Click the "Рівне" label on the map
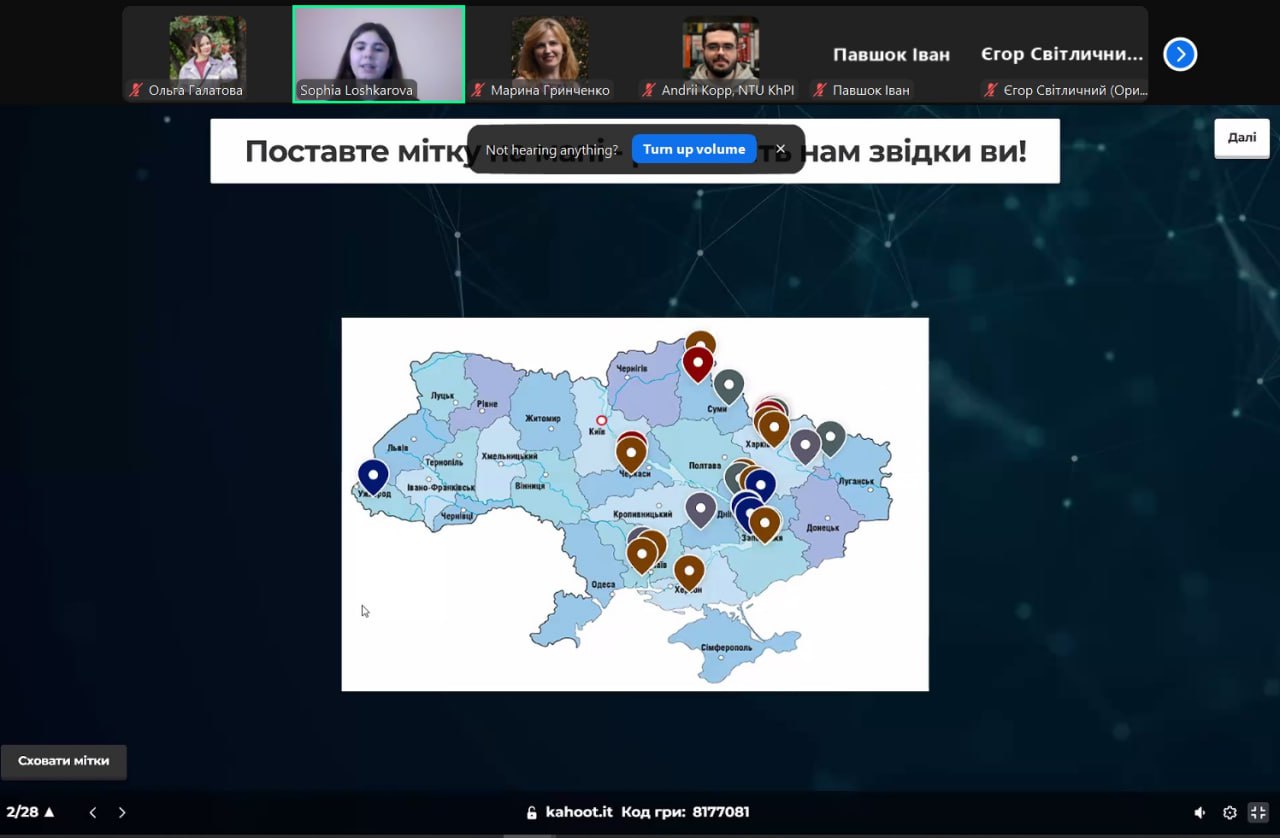The height and width of the screenshot is (838, 1280). (x=487, y=404)
